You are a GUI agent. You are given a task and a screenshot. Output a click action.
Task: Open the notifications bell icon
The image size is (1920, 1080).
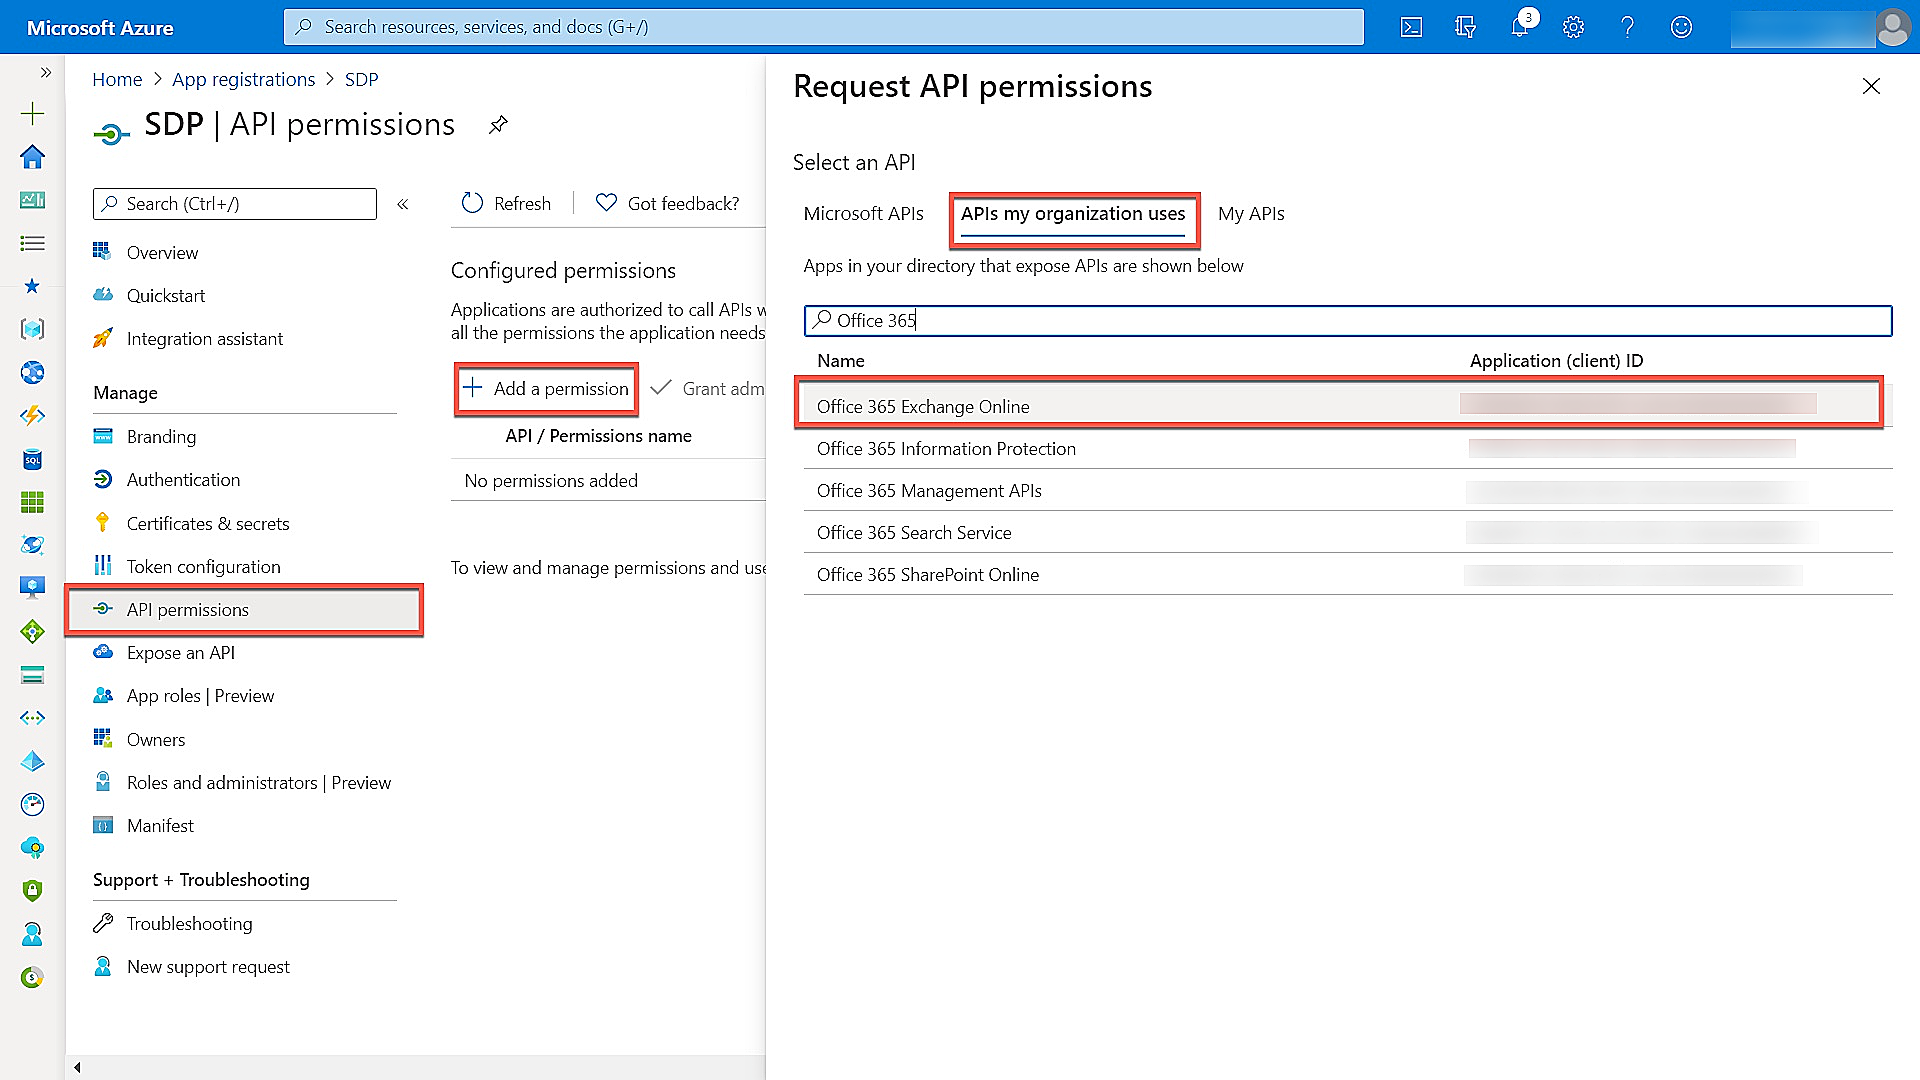point(1519,27)
